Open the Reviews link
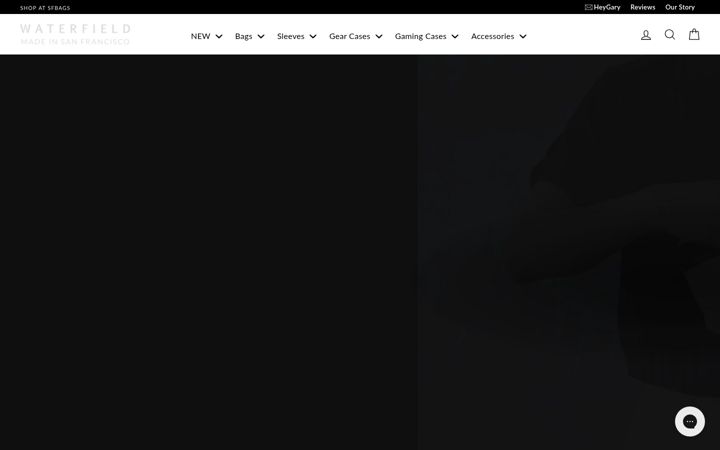The height and width of the screenshot is (450, 720). [642, 7]
